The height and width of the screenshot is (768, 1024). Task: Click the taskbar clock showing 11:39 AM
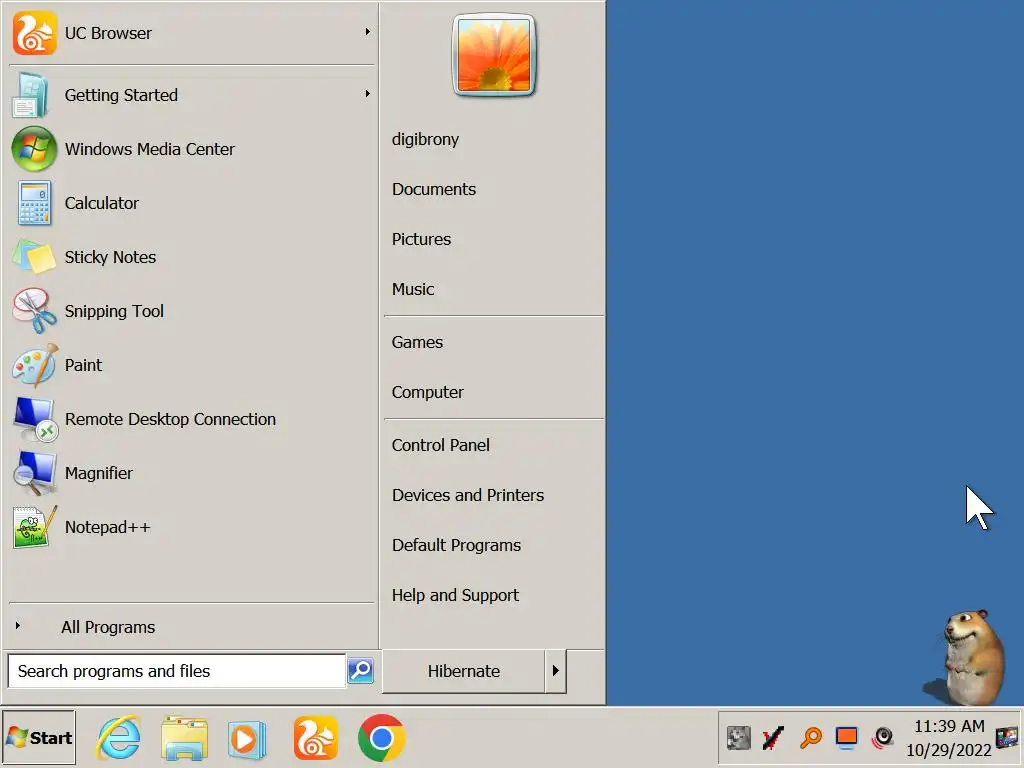coord(949,726)
